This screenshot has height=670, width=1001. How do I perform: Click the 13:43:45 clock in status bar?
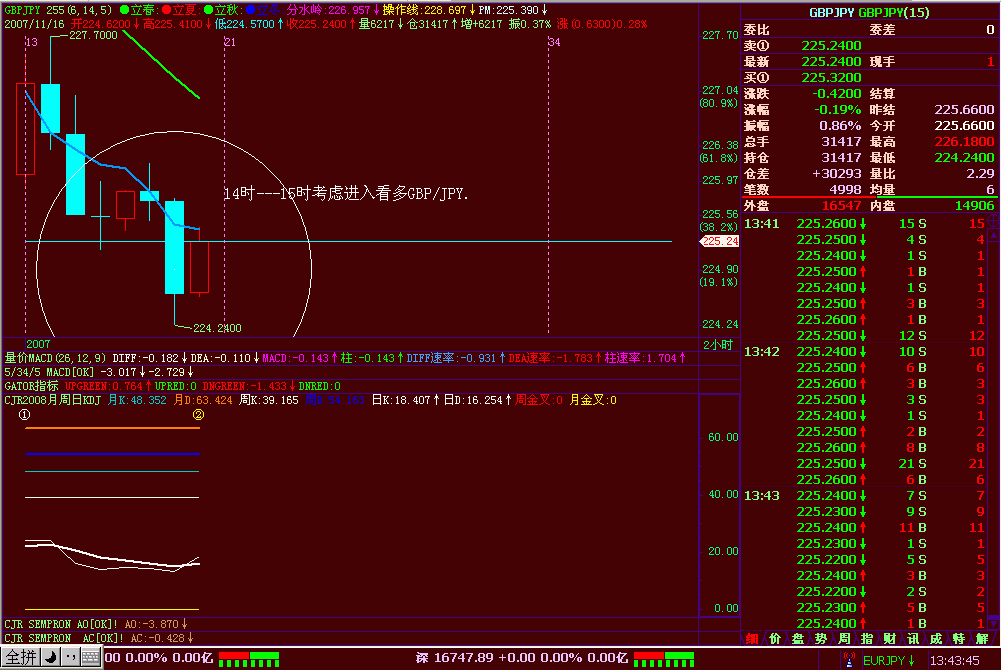(x=954, y=660)
